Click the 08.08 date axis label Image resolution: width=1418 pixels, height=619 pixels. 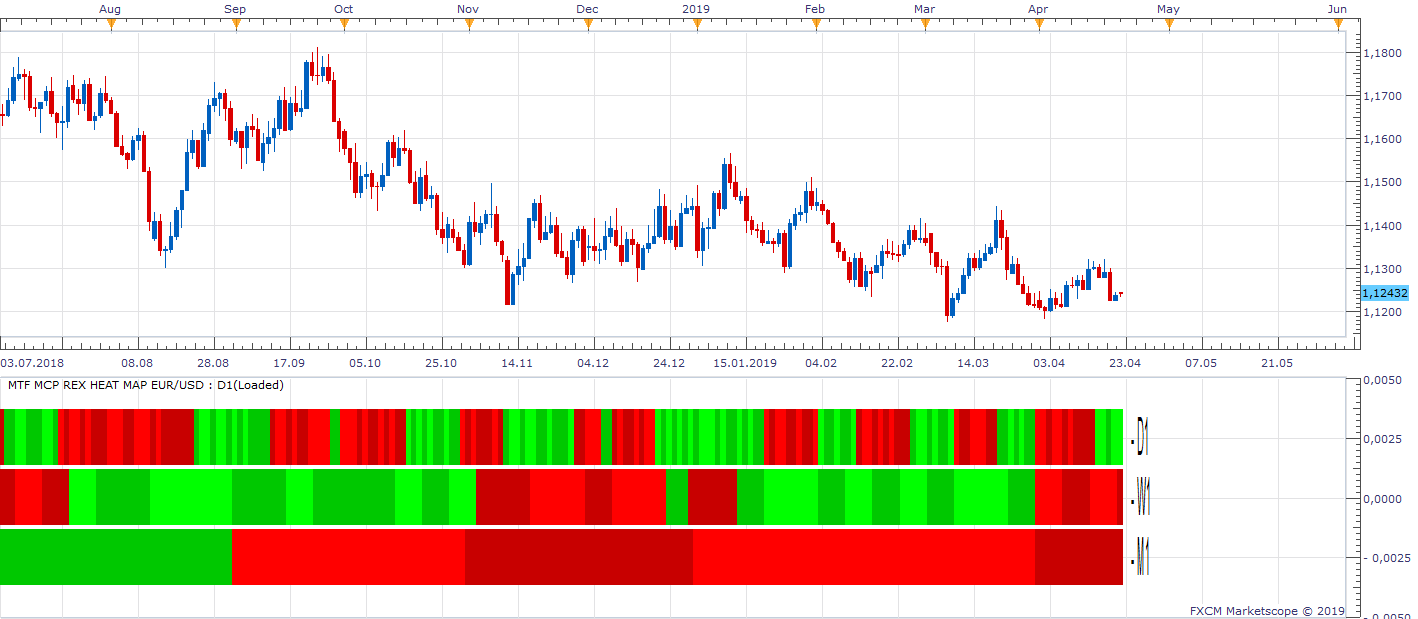pyautogui.click(x=137, y=363)
